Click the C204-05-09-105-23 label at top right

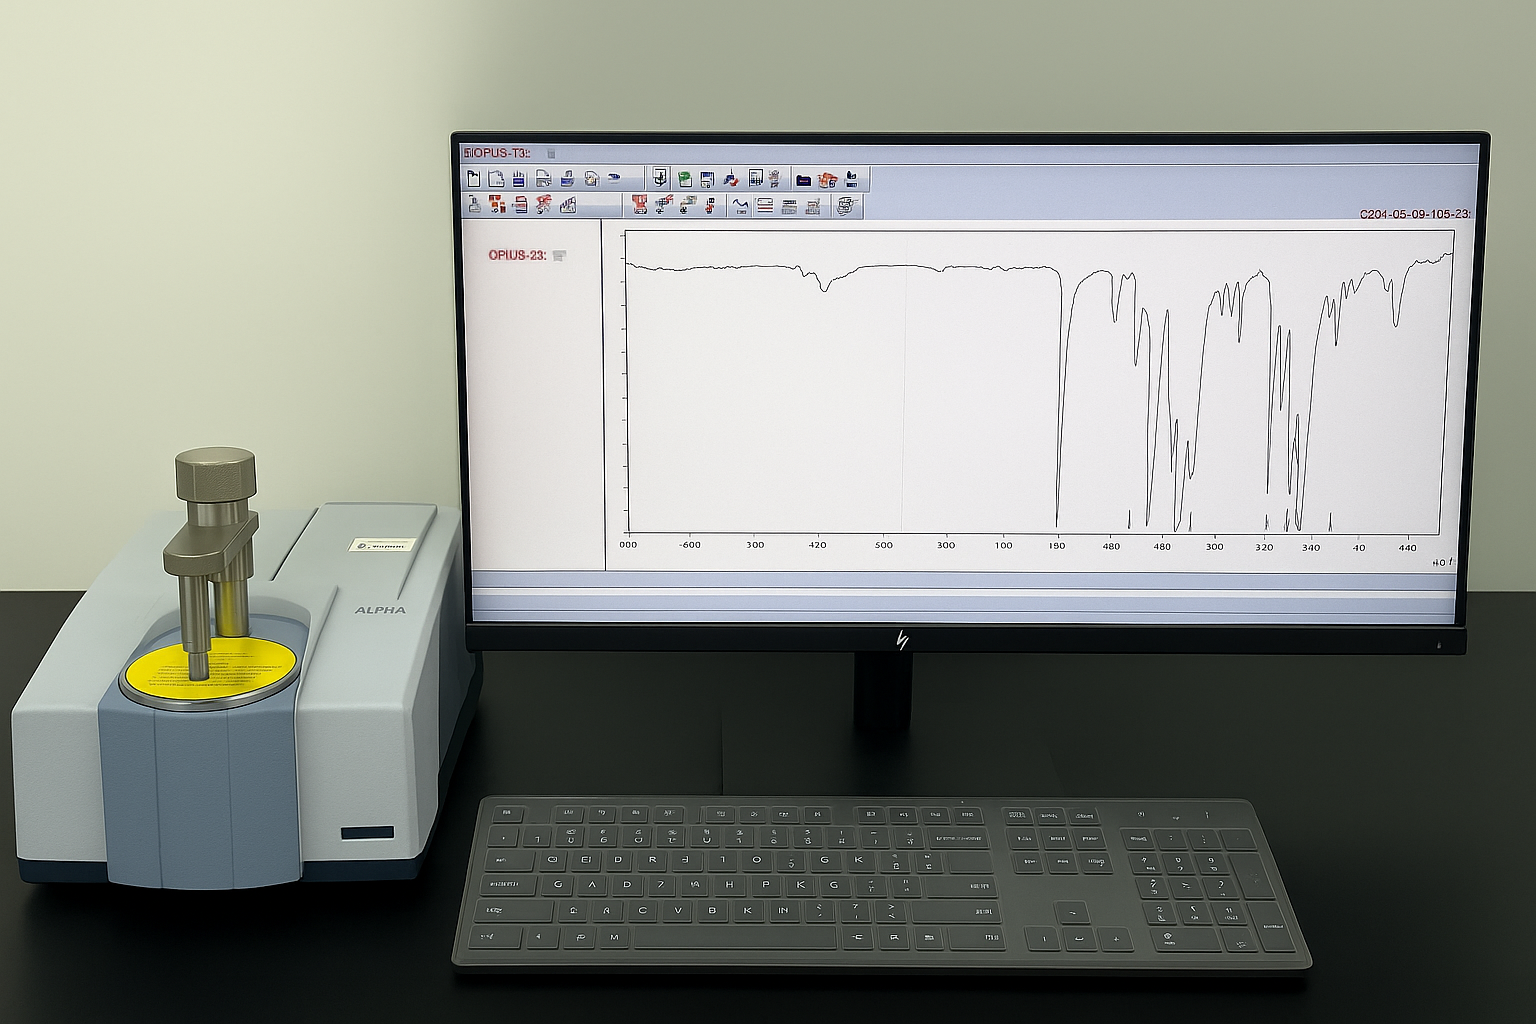click(1414, 214)
